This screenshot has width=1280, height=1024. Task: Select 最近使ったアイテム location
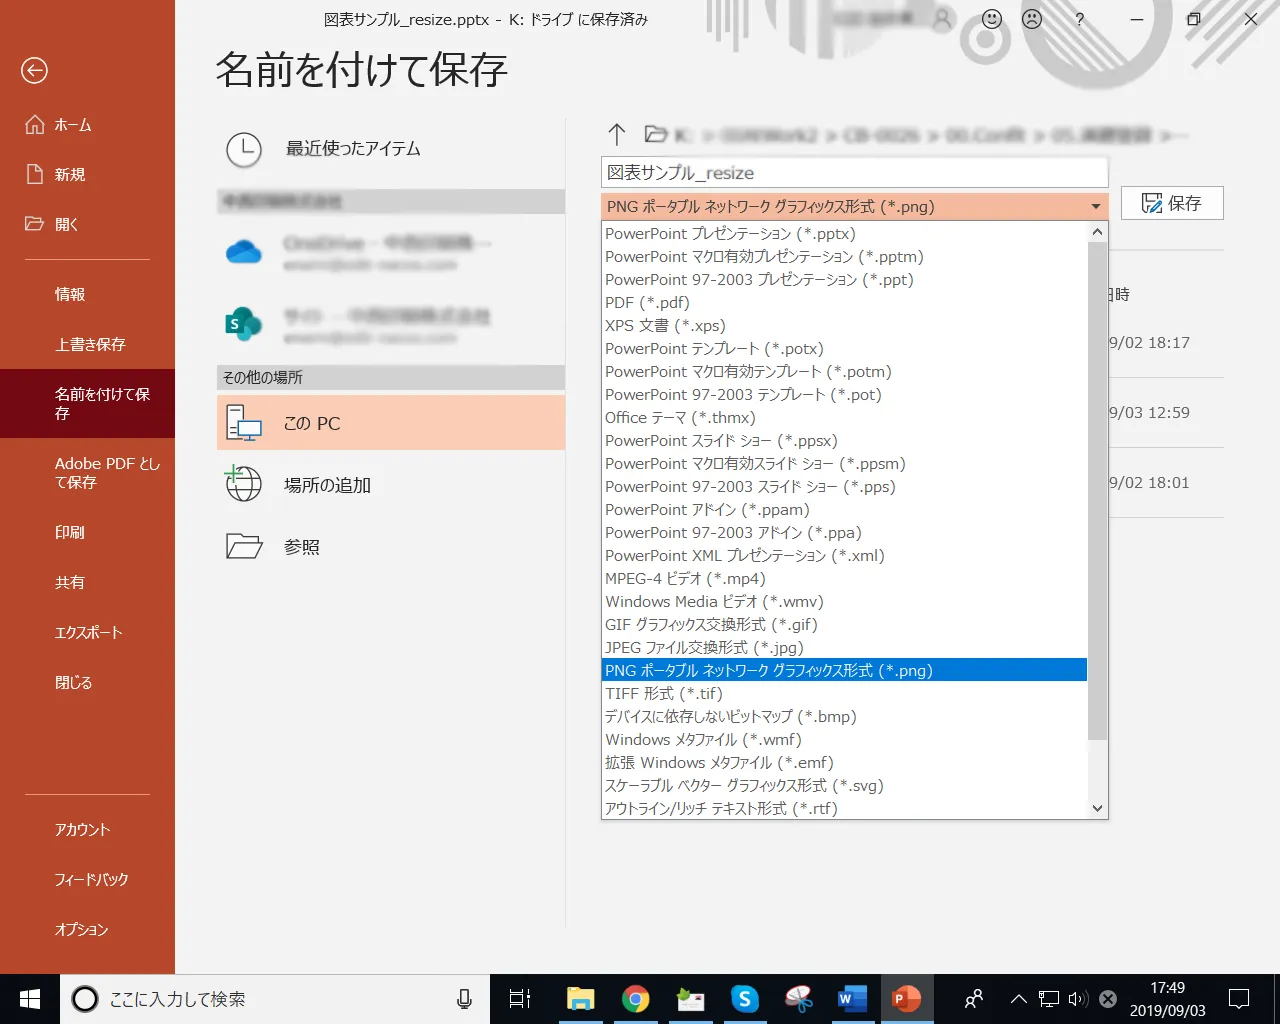pyautogui.click(x=352, y=149)
